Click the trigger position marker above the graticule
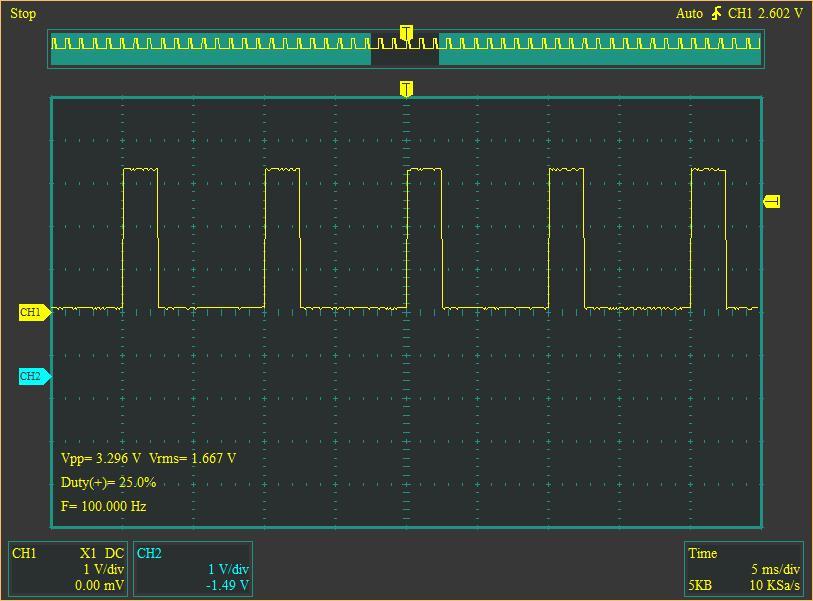The width and height of the screenshot is (813, 601). point(406,89)
